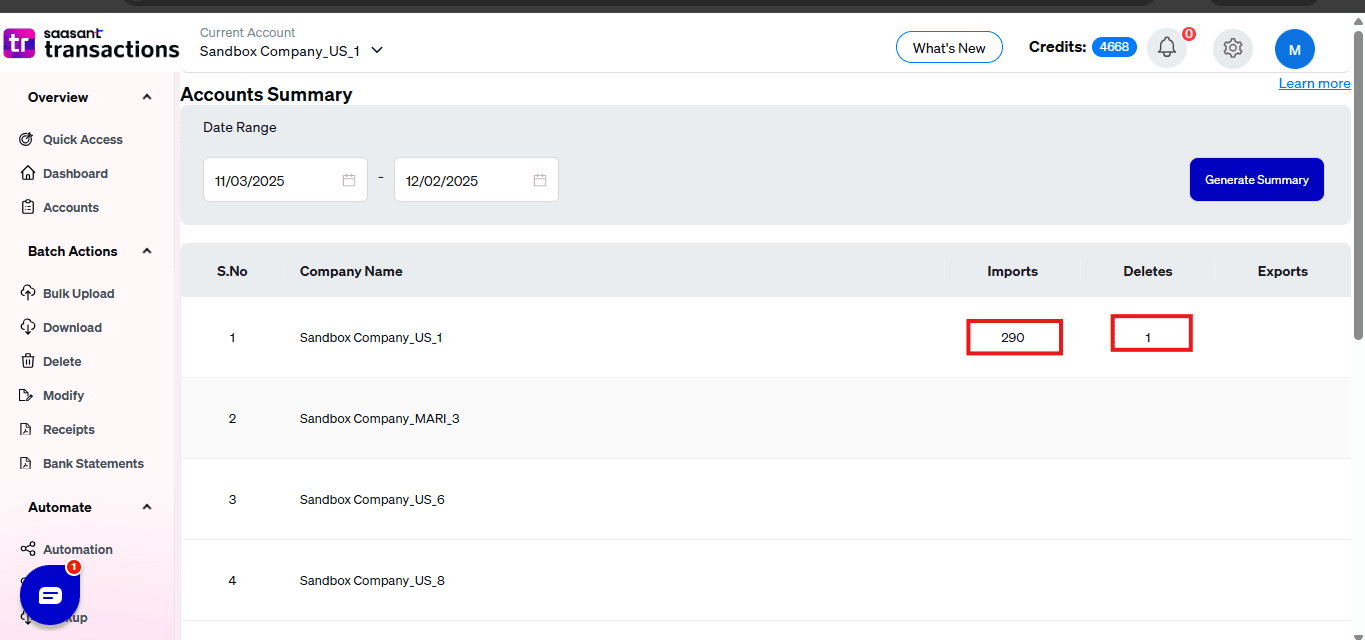The height and width of the screenshot is (640, 1365).
Task: Select Dashboard in the sidebar
Action: 75,174
